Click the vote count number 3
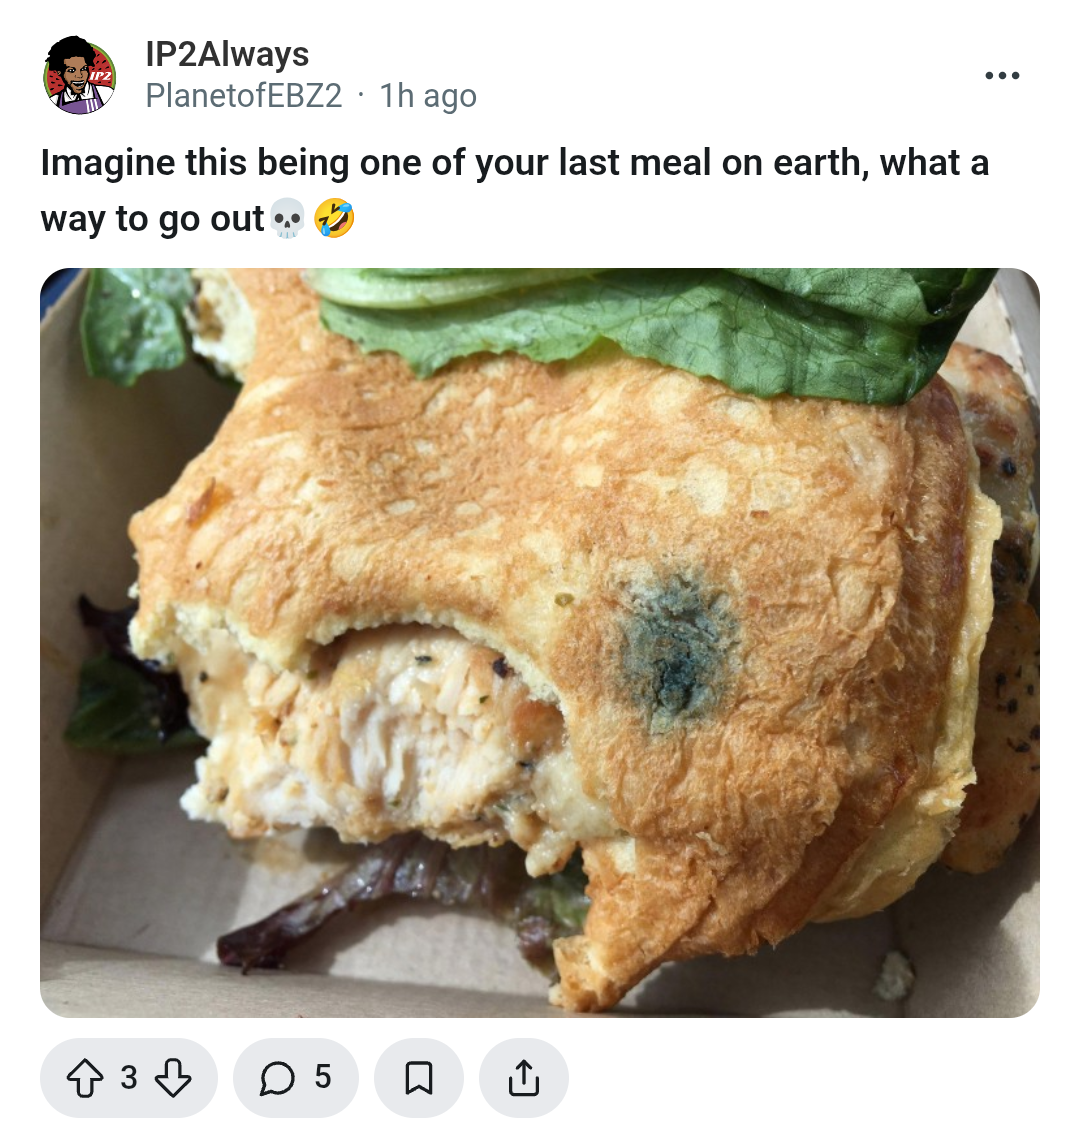The width and height of the screenshot is (1080, 1145). pyautogui.click(x=129, y=1078)
